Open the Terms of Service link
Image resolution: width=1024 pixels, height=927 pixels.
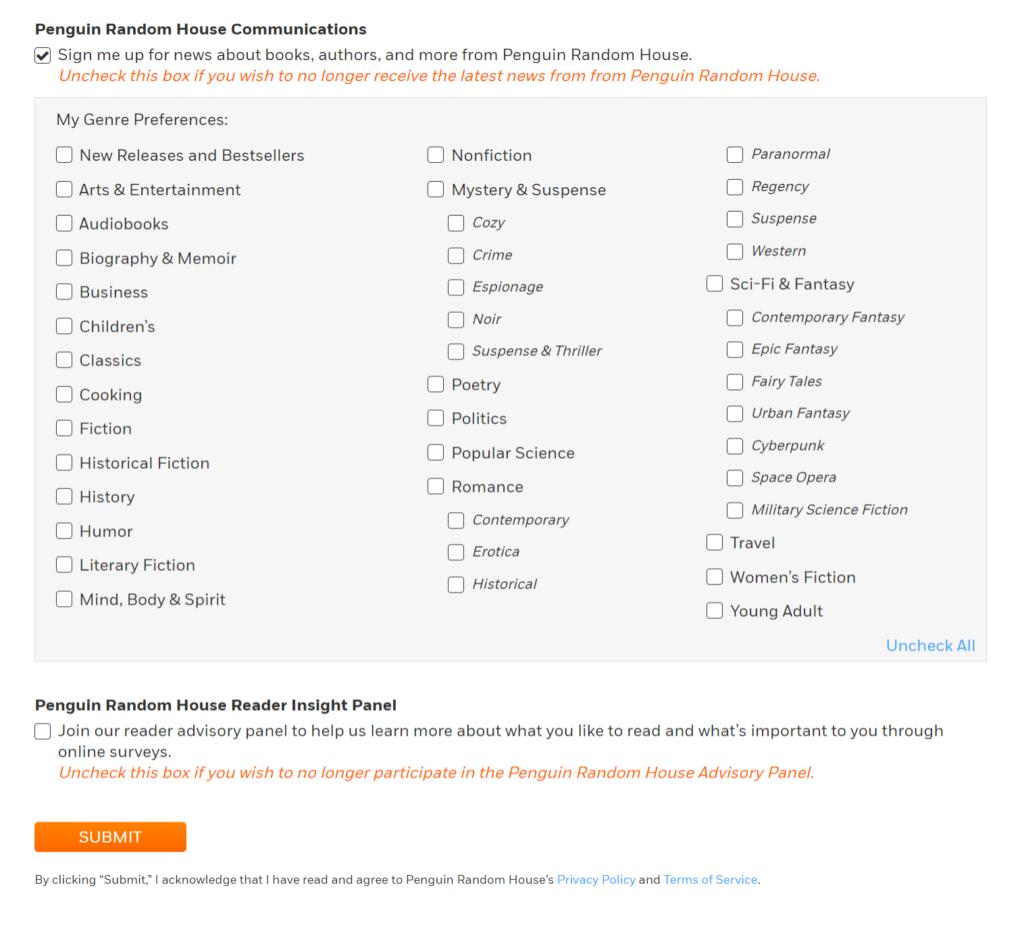point(710,880)
